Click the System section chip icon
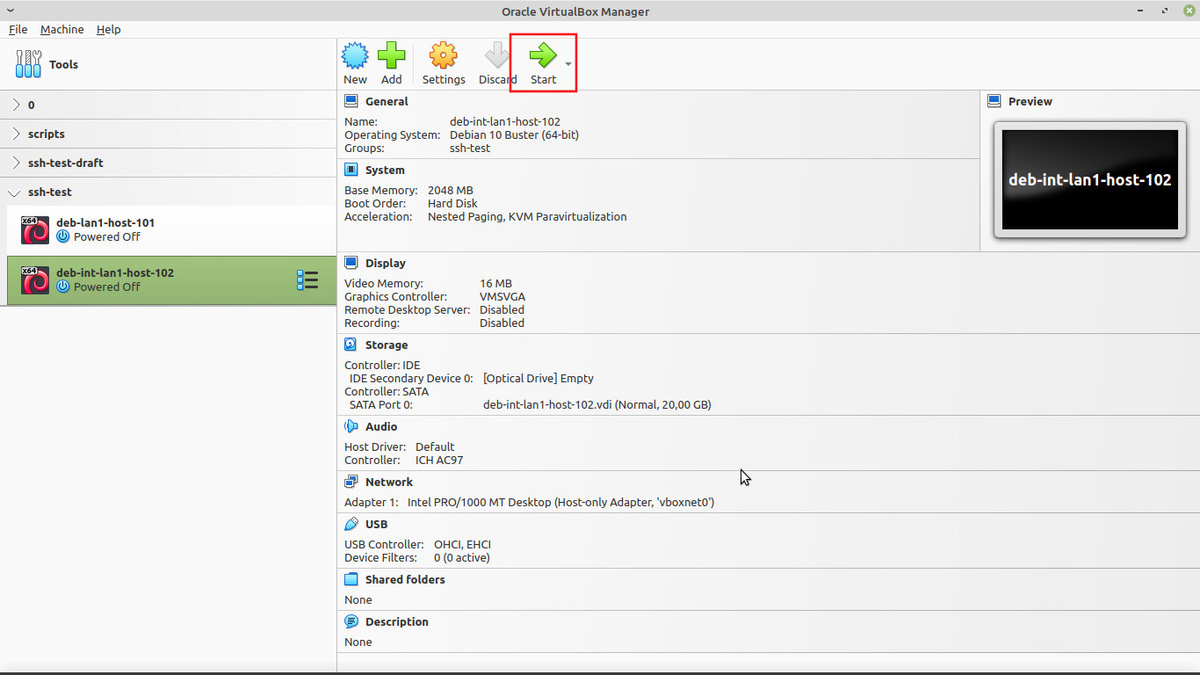The width and height of the screenshot is (1200, 675). coord(351,170)
